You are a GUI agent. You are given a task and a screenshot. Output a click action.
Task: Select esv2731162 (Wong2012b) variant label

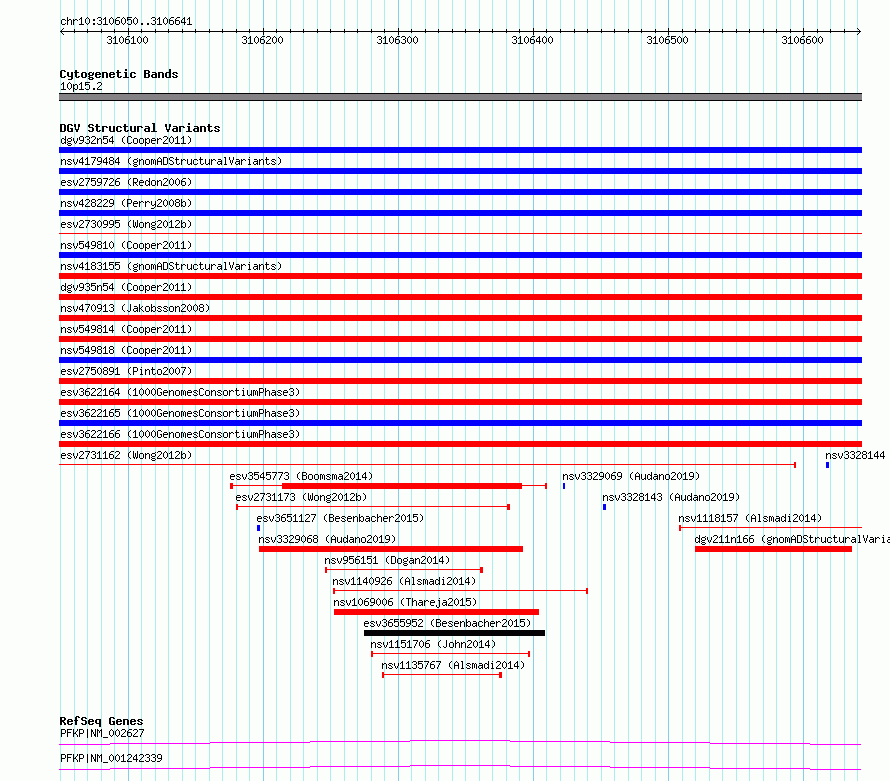pyautogui.click(x=126, y=455)
